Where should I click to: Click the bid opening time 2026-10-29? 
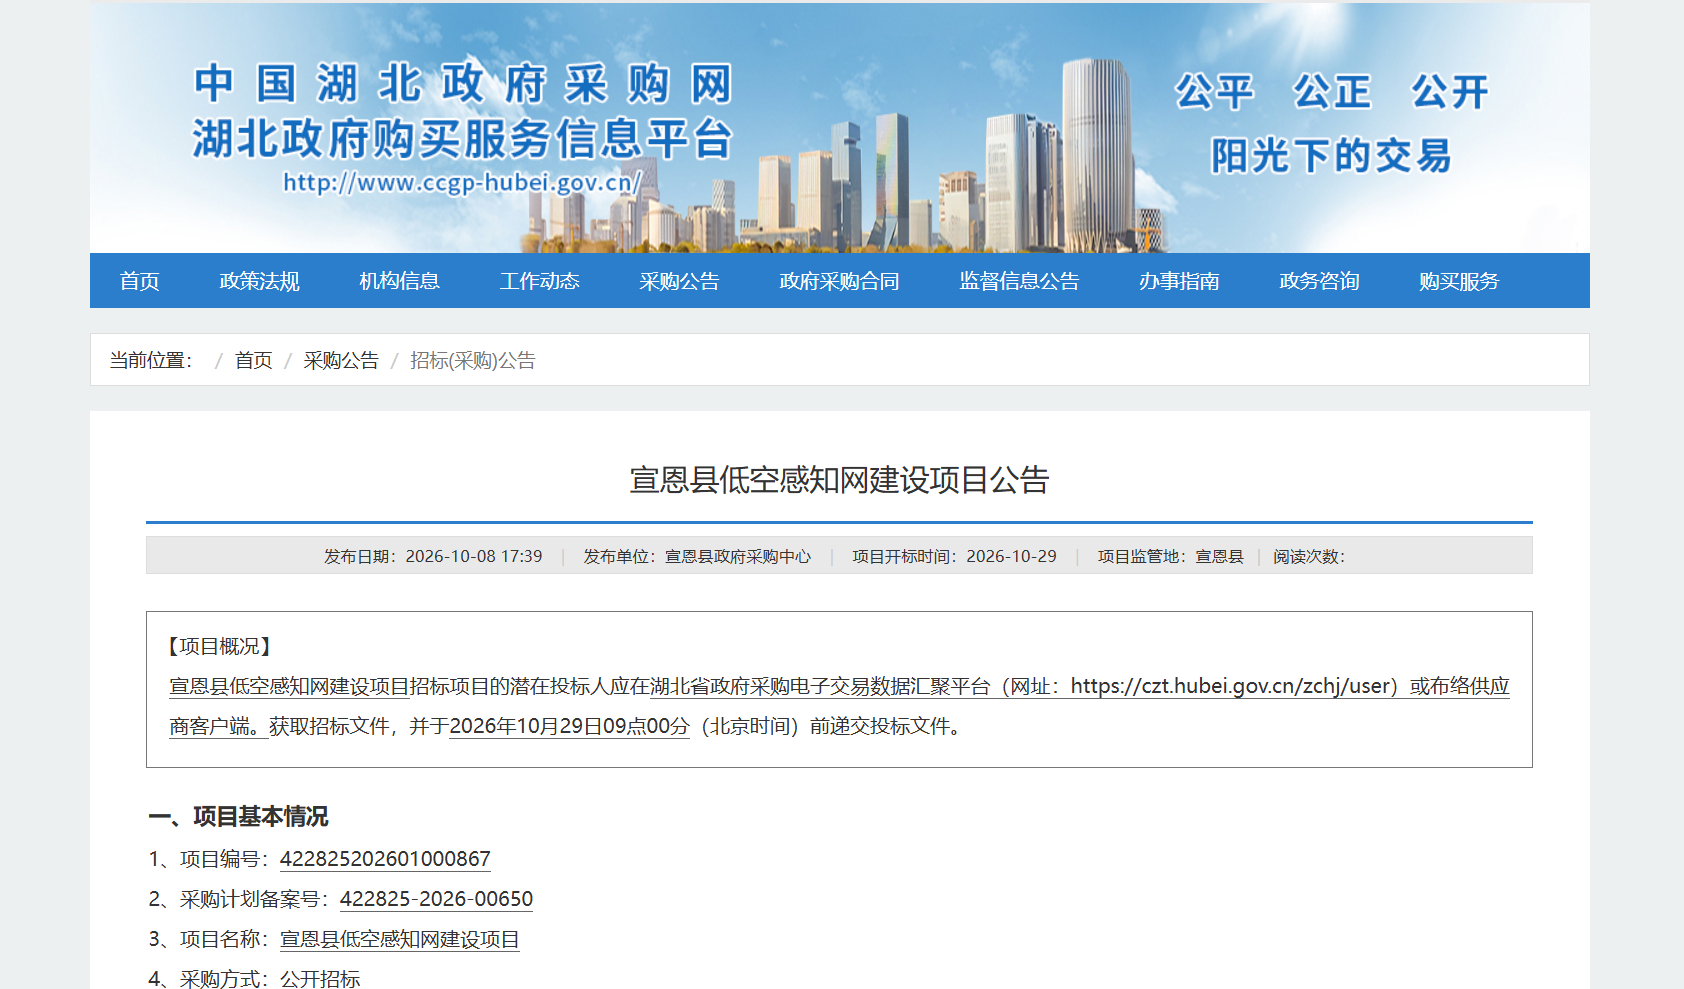[1011, 556]
